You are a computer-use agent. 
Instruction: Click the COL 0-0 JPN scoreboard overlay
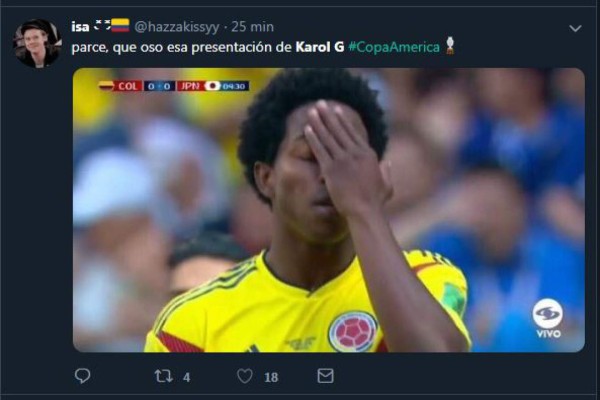(x=174, y=86)
